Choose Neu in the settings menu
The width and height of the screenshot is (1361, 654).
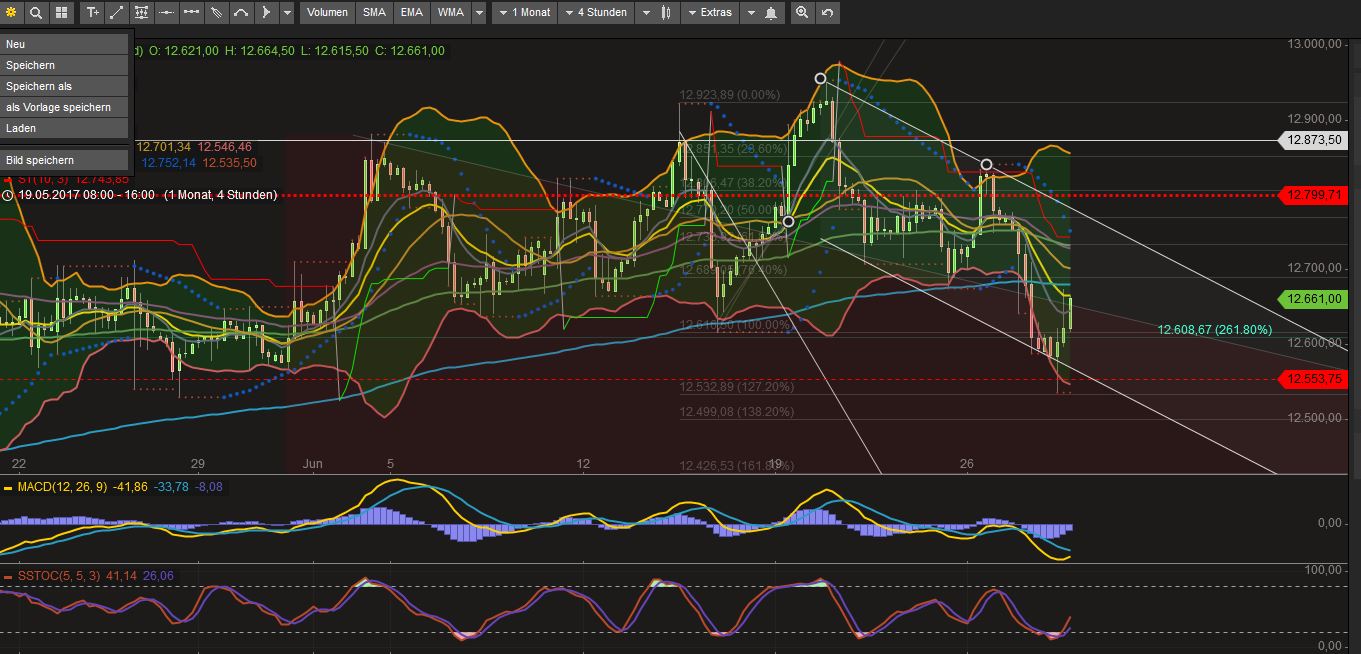65,44
